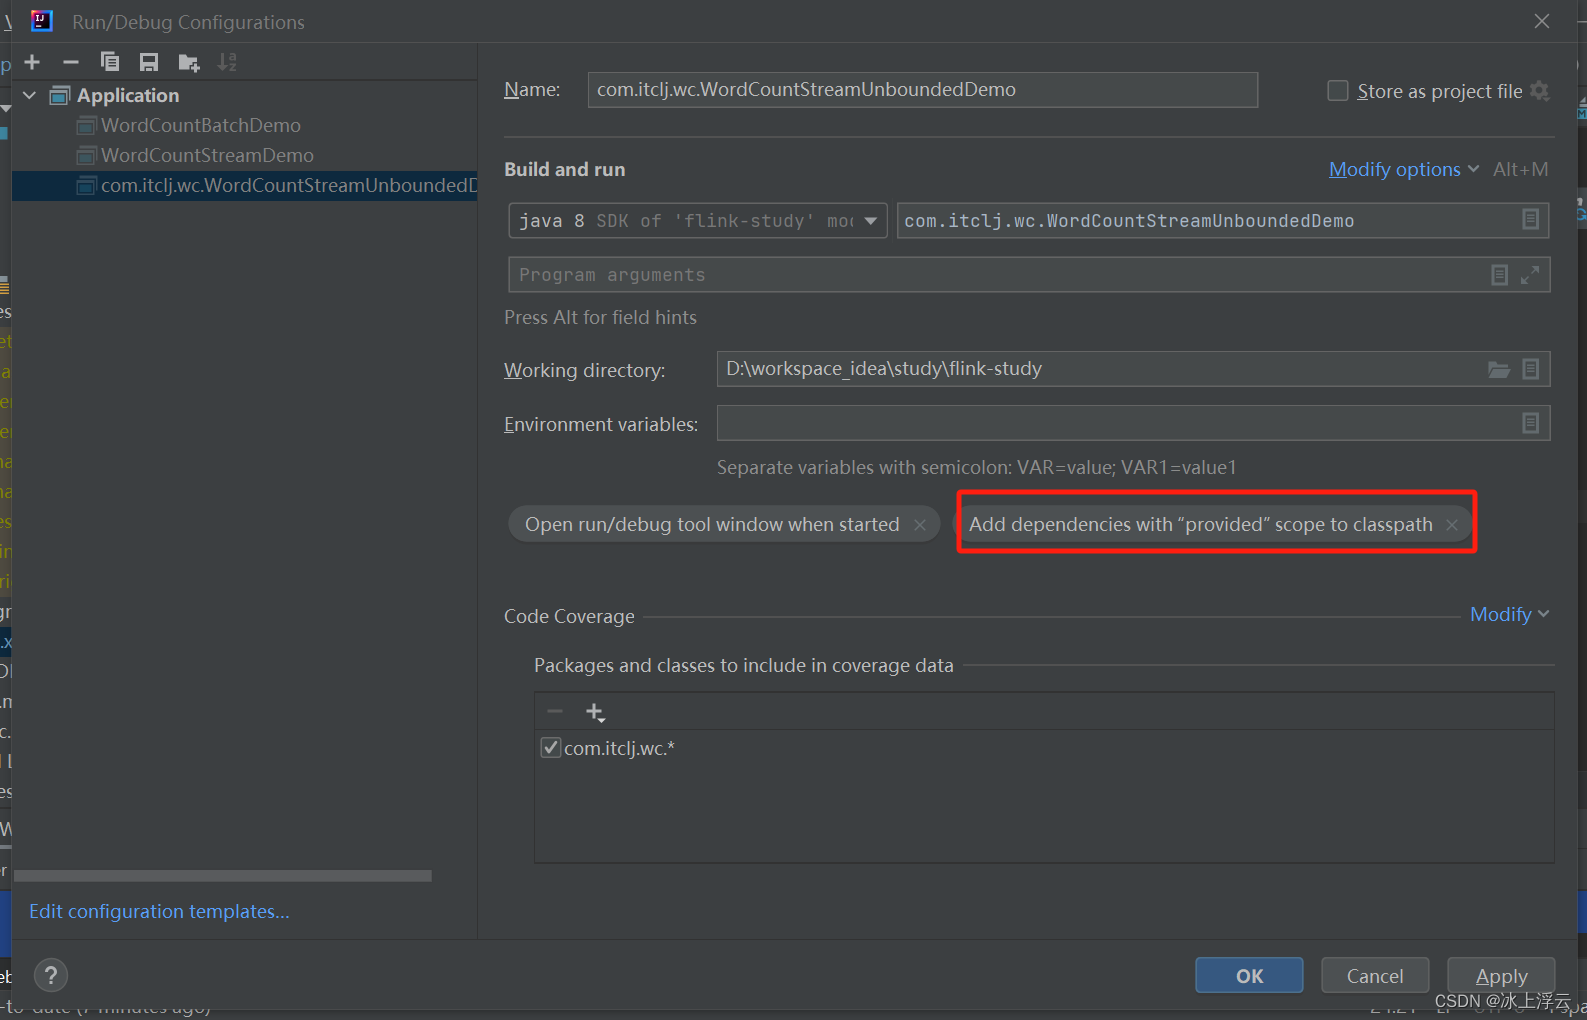
Task: Click the 'Code Coverage' section label
Action: coord(569,616)
